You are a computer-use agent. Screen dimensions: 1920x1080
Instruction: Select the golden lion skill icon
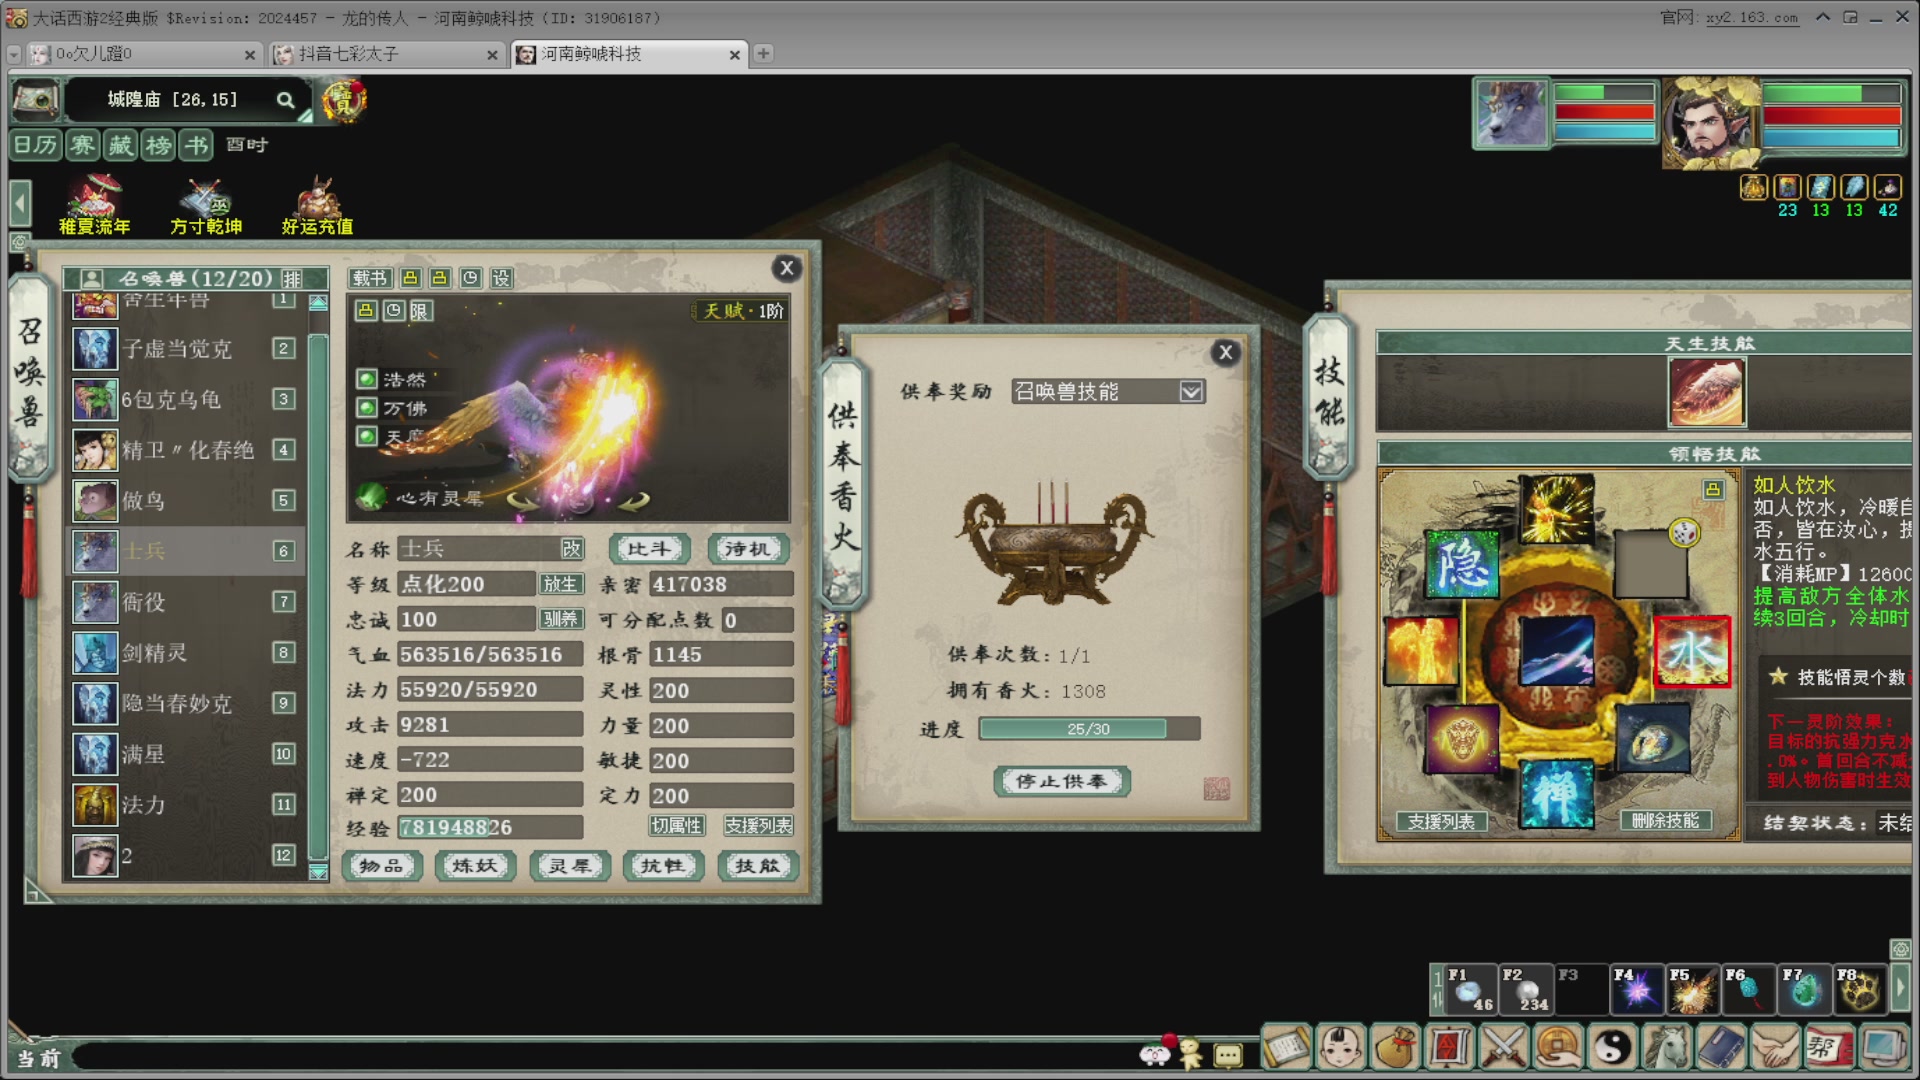pos(1462,740)
